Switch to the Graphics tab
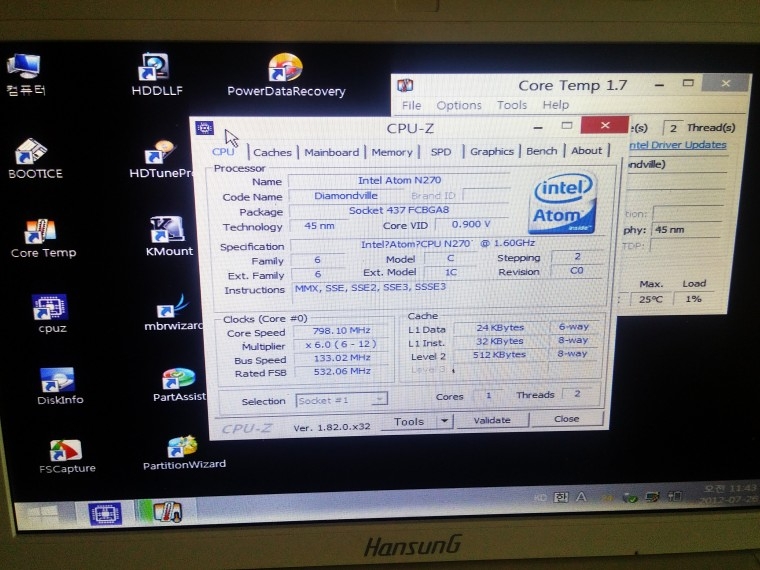 (x=492, y=151)
